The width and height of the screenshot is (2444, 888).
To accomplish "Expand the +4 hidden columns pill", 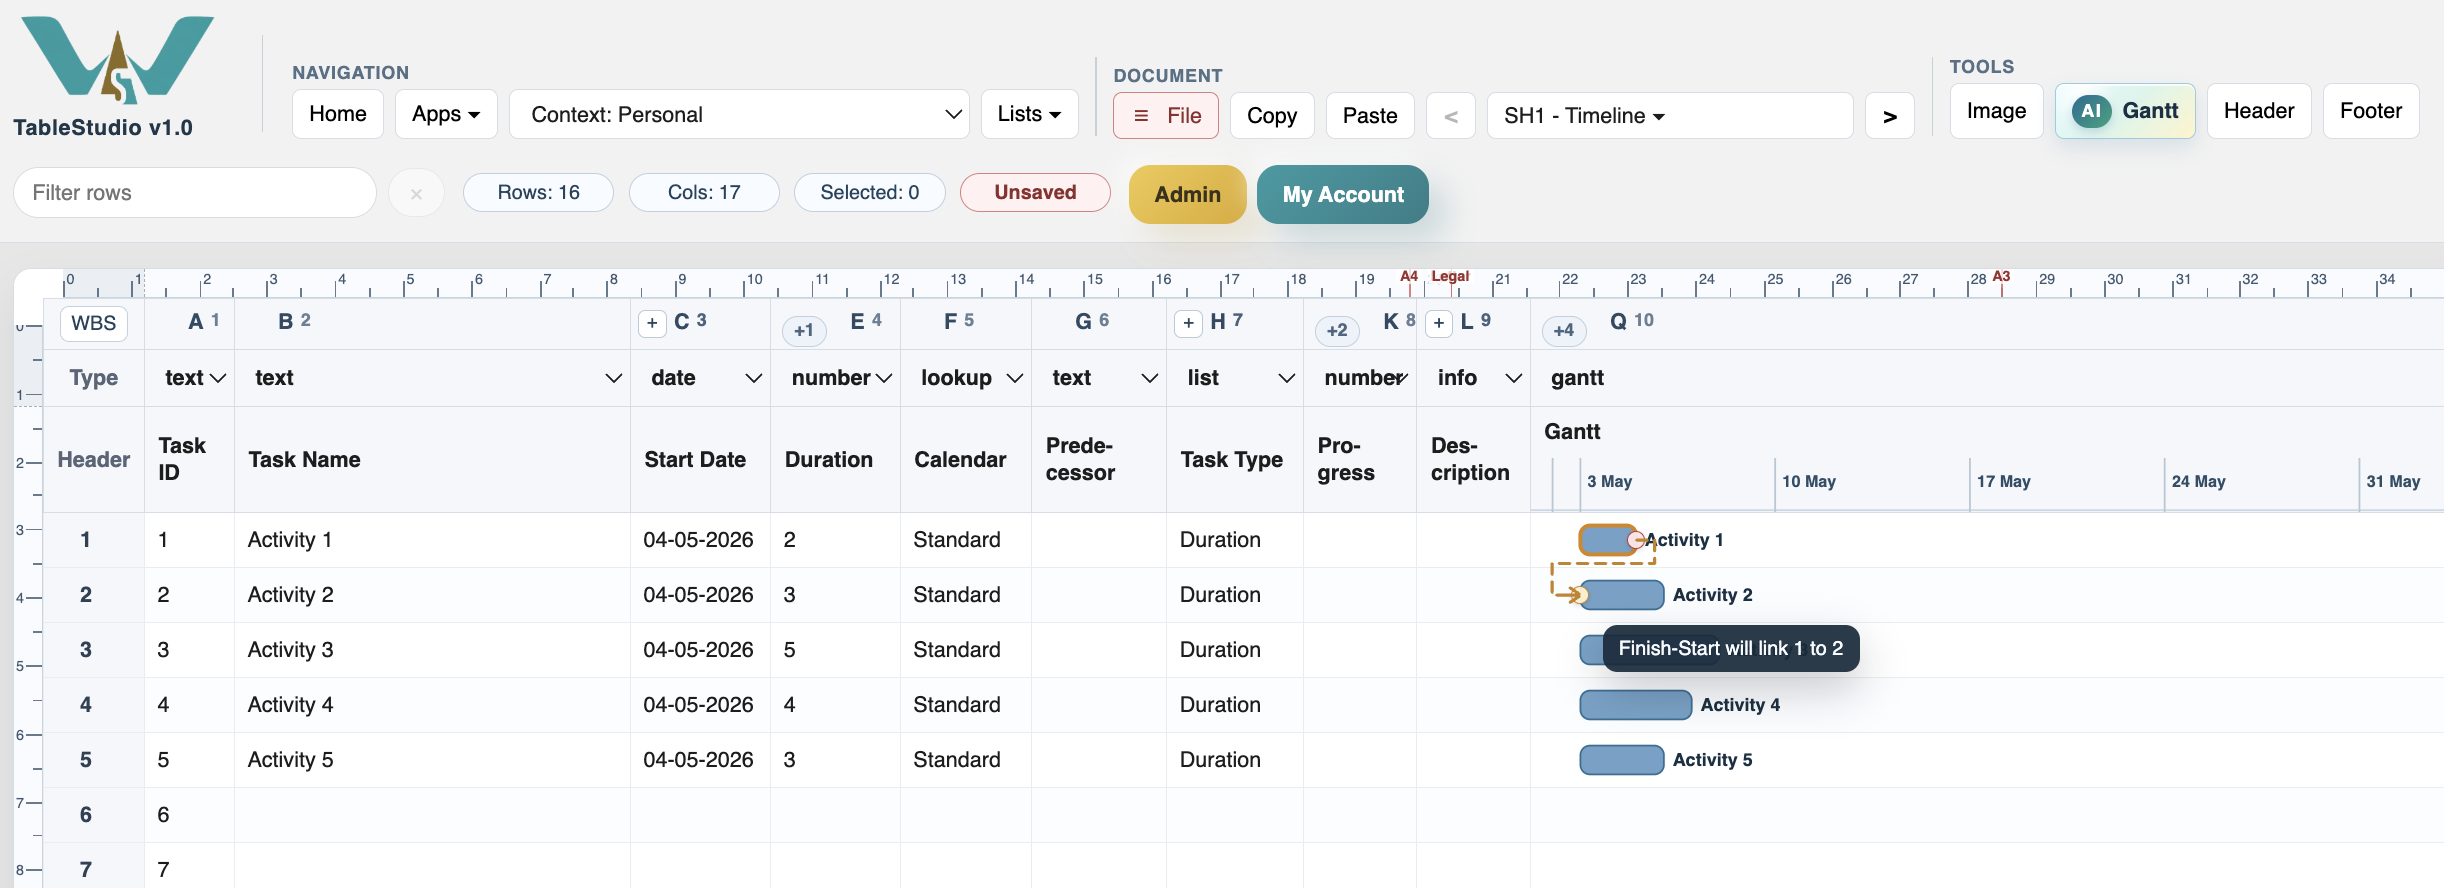I will 1564,330.
